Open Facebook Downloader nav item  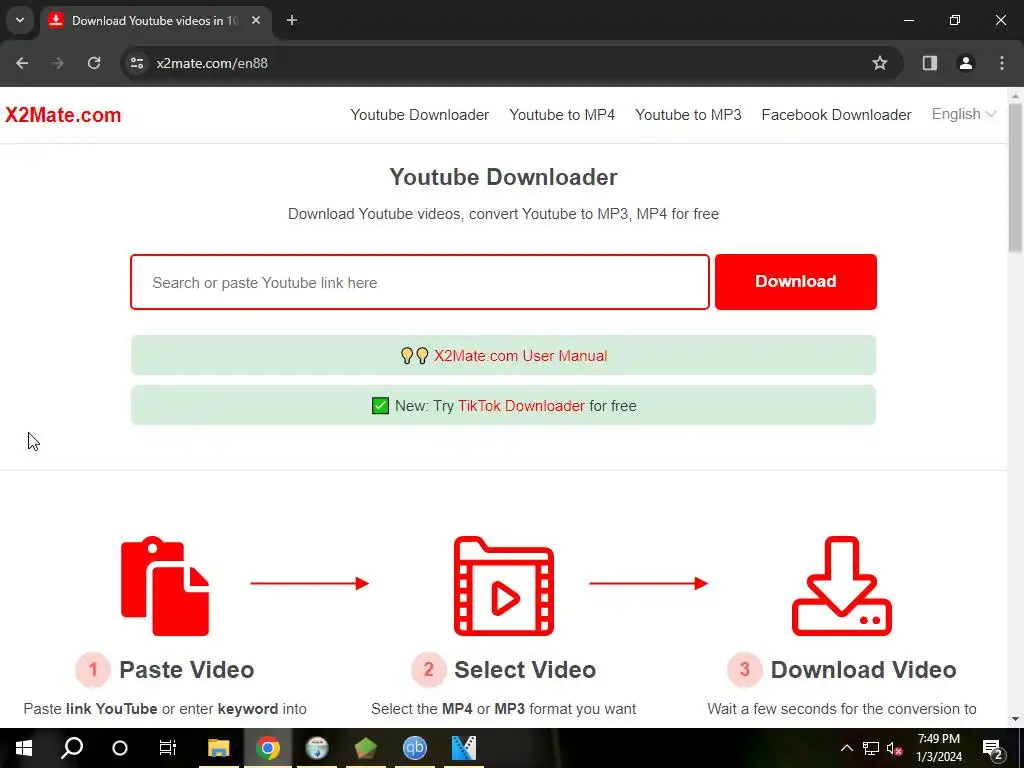tap(836, 115)
